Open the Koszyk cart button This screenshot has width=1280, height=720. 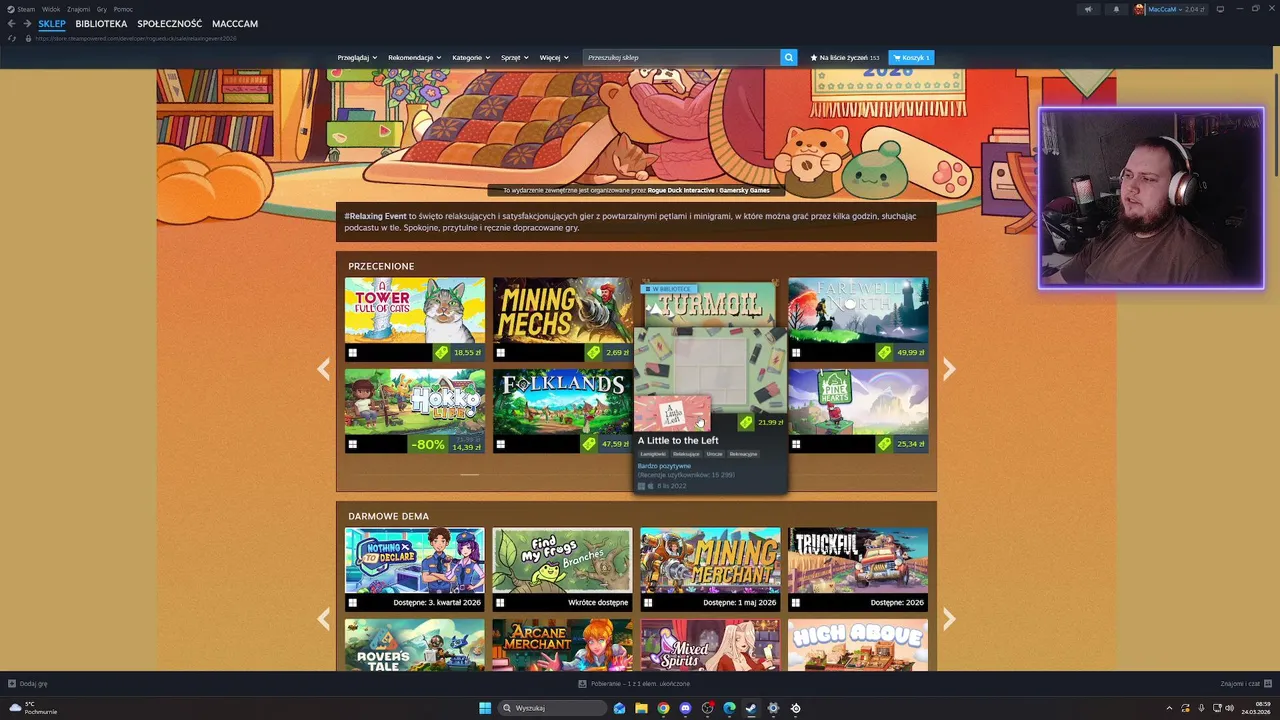911,58
